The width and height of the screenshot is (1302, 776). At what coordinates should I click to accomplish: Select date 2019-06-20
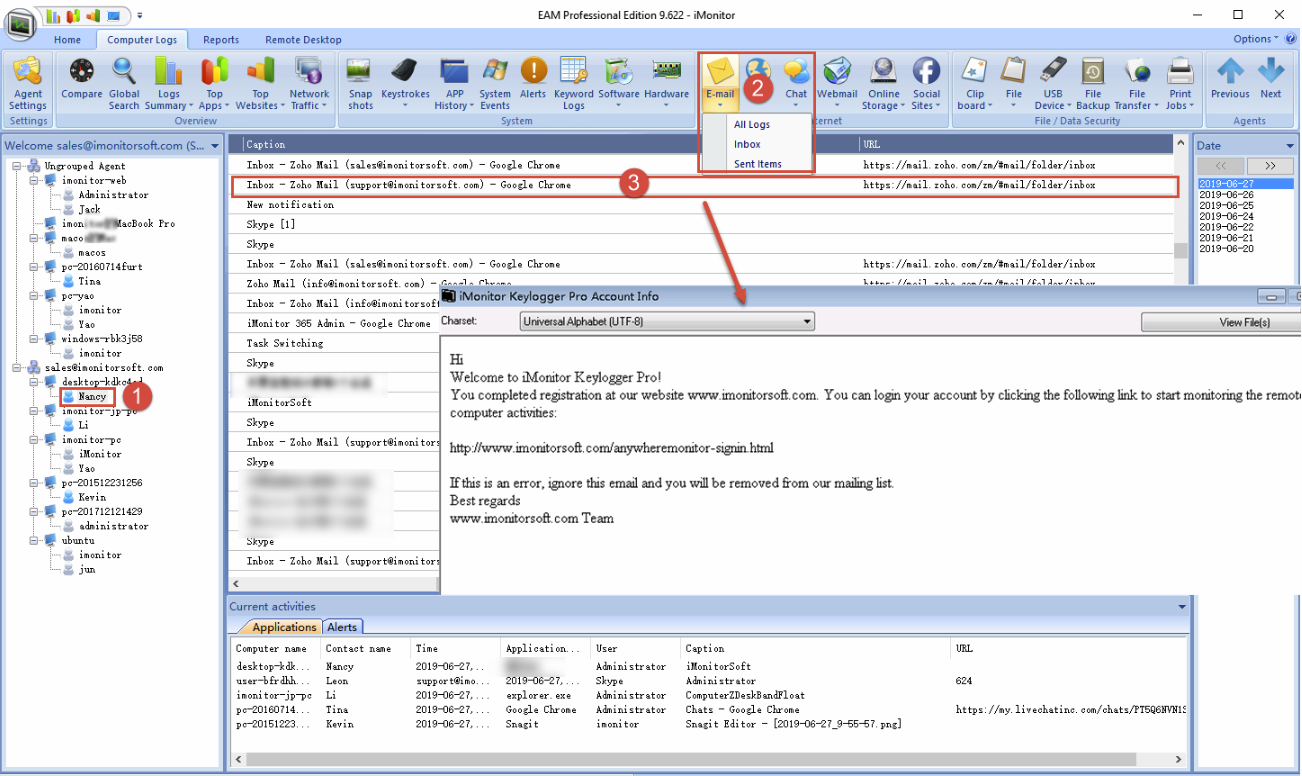pyautogui.click(x=1226, y=249)
